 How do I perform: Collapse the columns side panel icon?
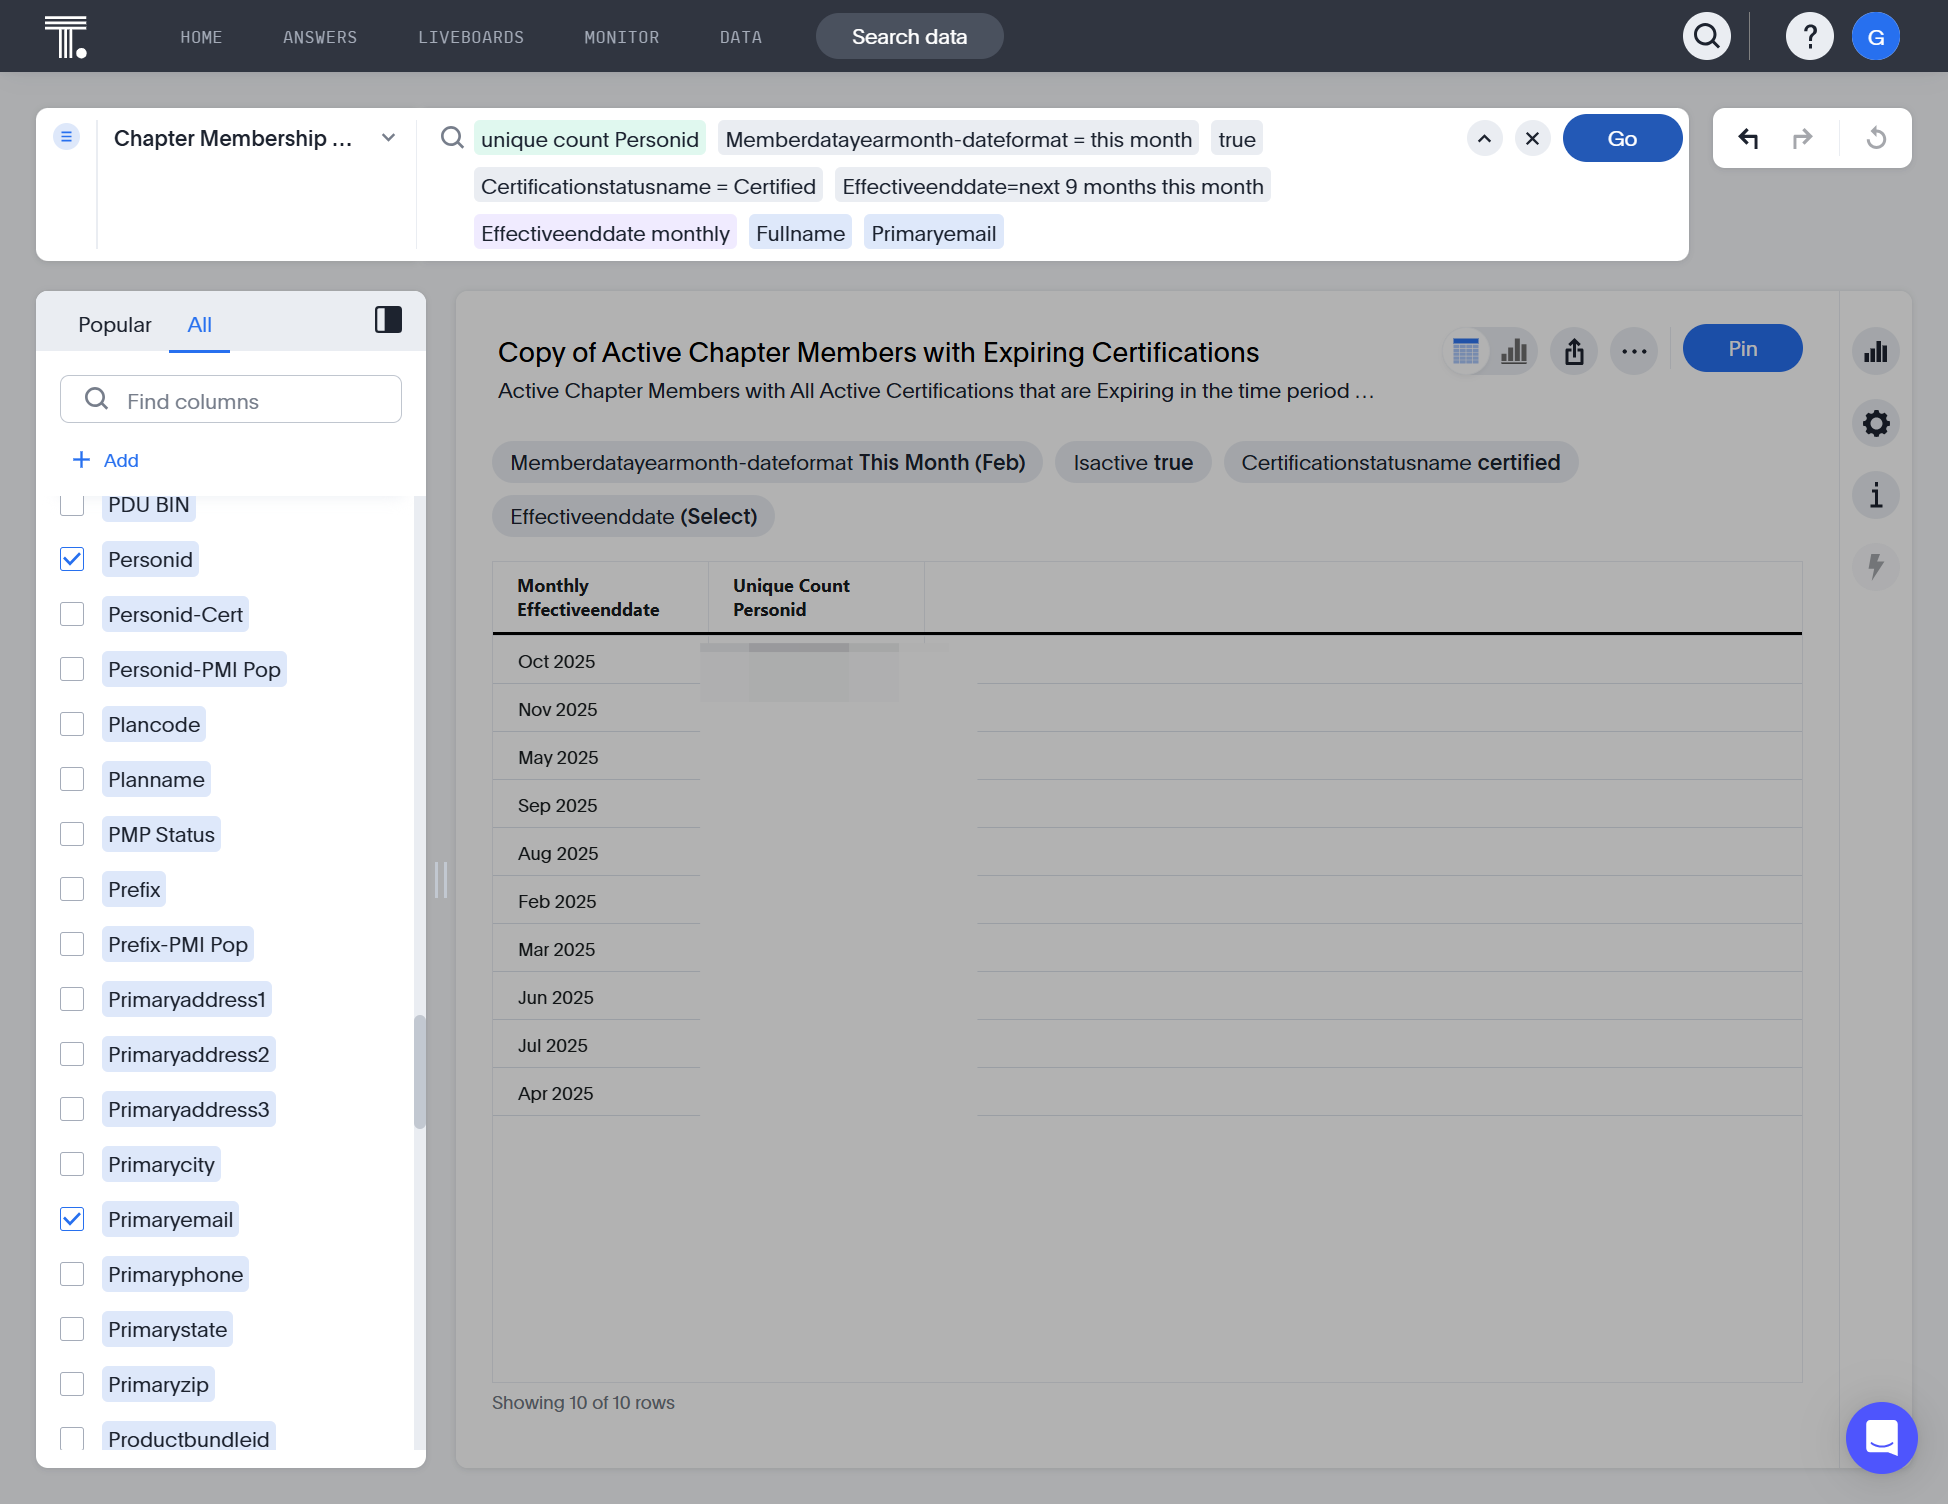[x=388, y=320]
